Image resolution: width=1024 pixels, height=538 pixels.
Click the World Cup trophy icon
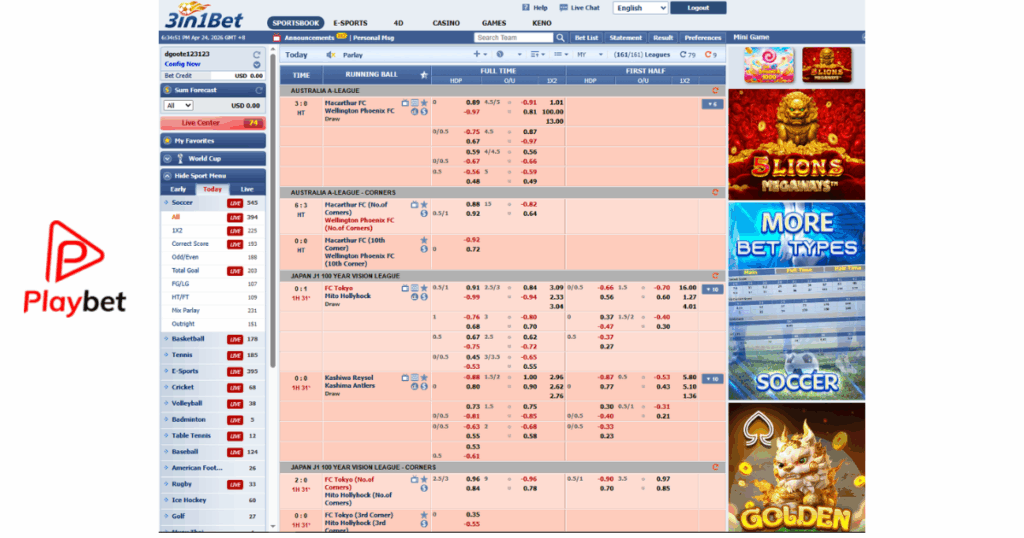tap(180, 159)
